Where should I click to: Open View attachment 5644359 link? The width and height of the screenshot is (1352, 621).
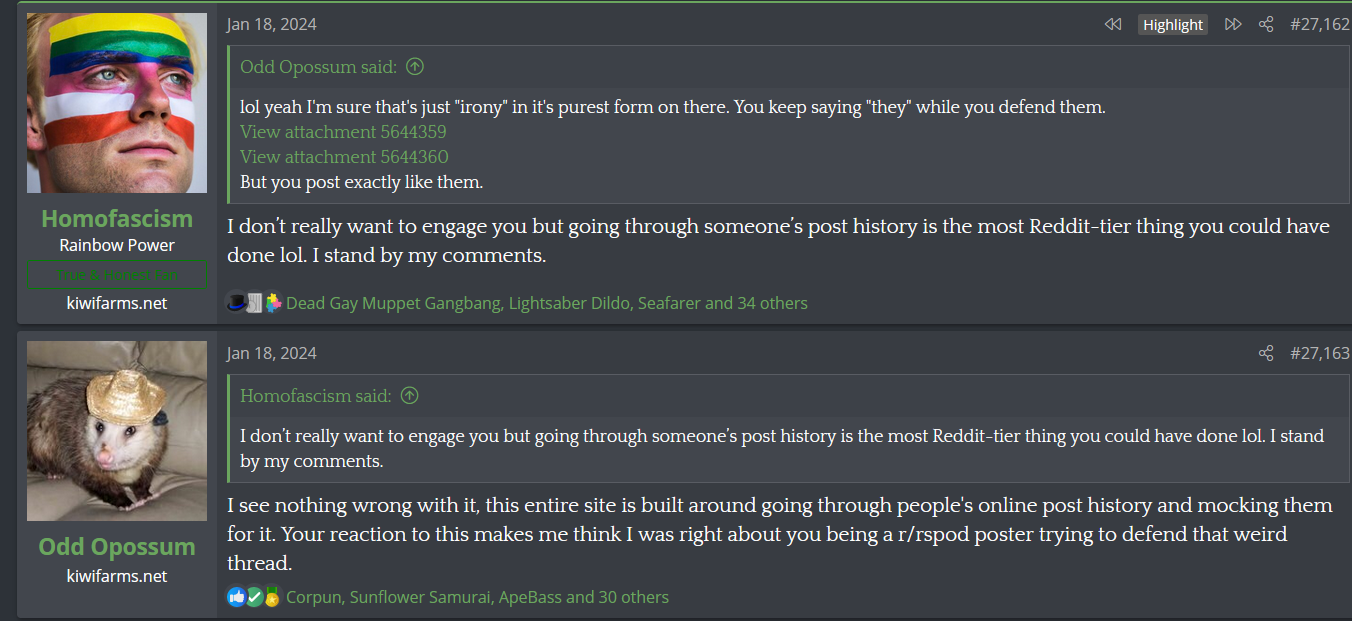click(x=343, y=132)
